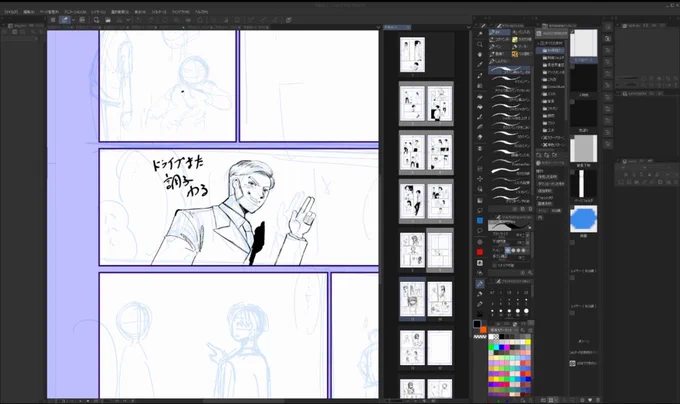
Task: Toggle the checkbox in tool property palette
Action: (495, 265)
